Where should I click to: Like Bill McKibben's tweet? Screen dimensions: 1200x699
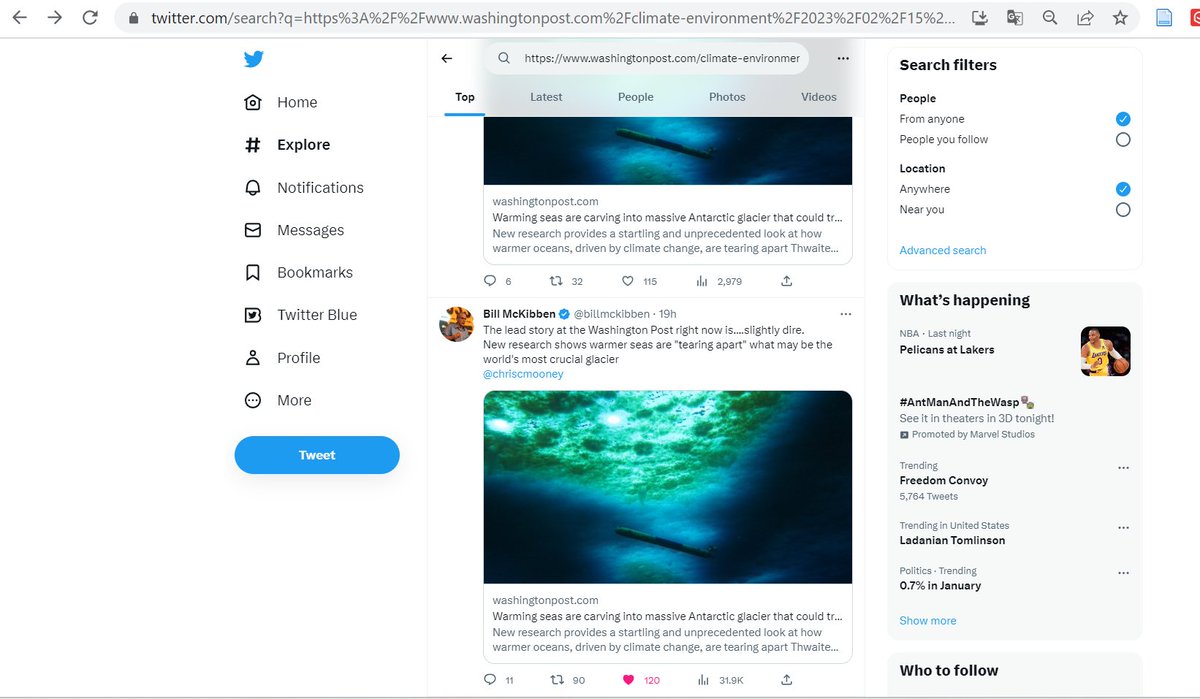629,679
